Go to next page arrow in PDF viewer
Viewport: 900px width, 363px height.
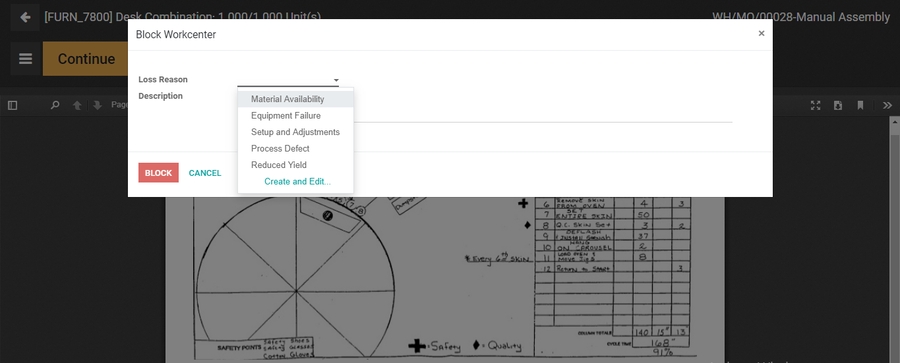tap(98, 105)
